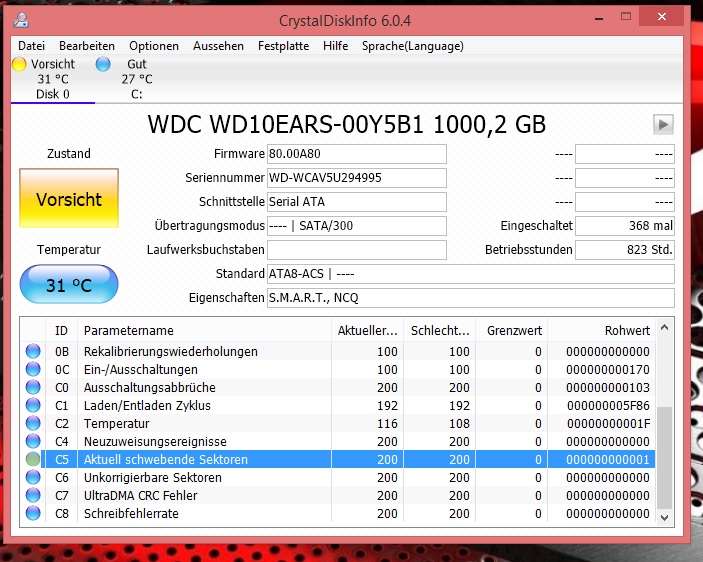The width and height of the screenshot is (703, 562).
Task: Open the Festplatte menu
Action: coord(283,46)
